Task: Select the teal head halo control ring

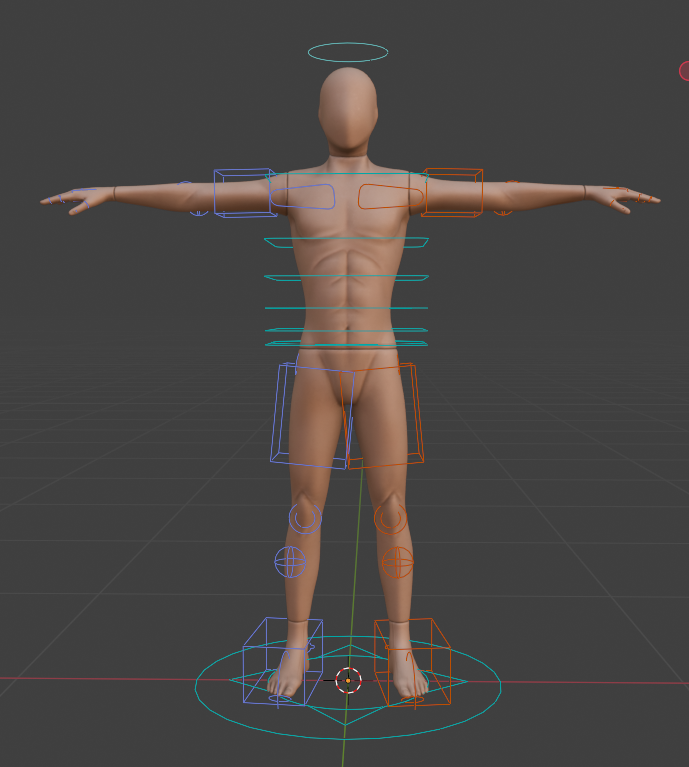Action: pos(348,52)
